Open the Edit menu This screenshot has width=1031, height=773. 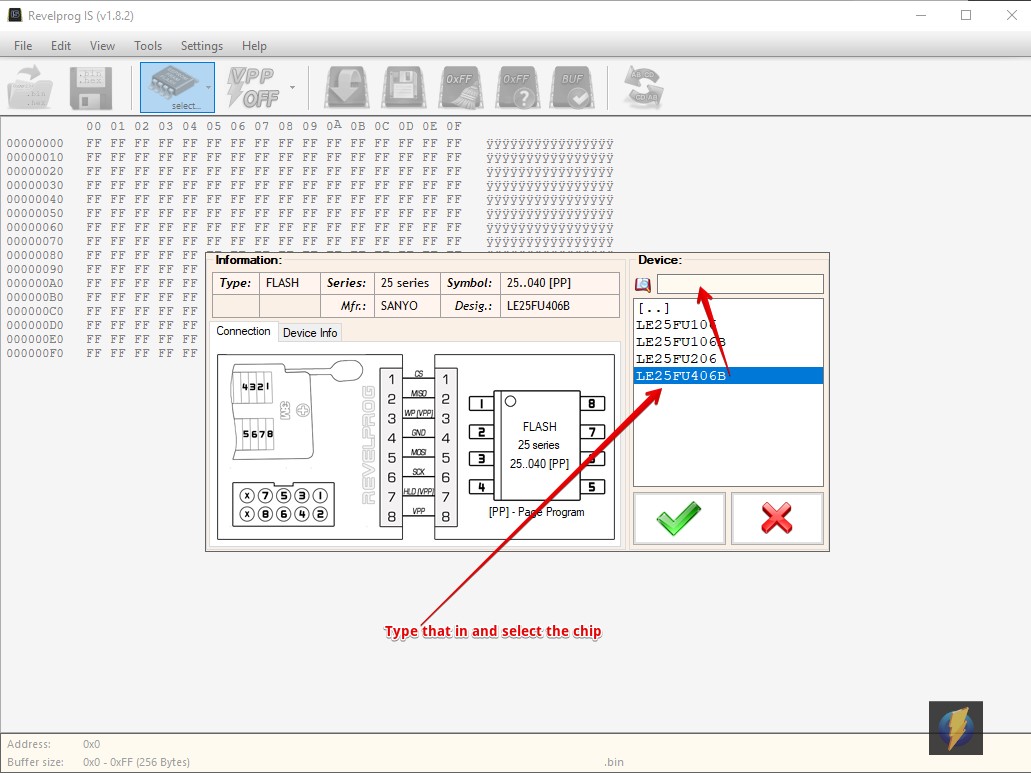(x=60, y=45)
